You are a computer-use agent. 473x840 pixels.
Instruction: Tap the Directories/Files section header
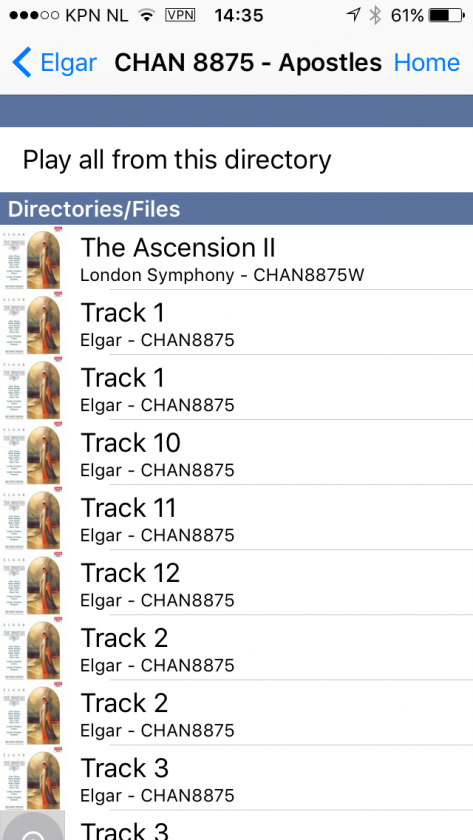[x=236, y=208]
